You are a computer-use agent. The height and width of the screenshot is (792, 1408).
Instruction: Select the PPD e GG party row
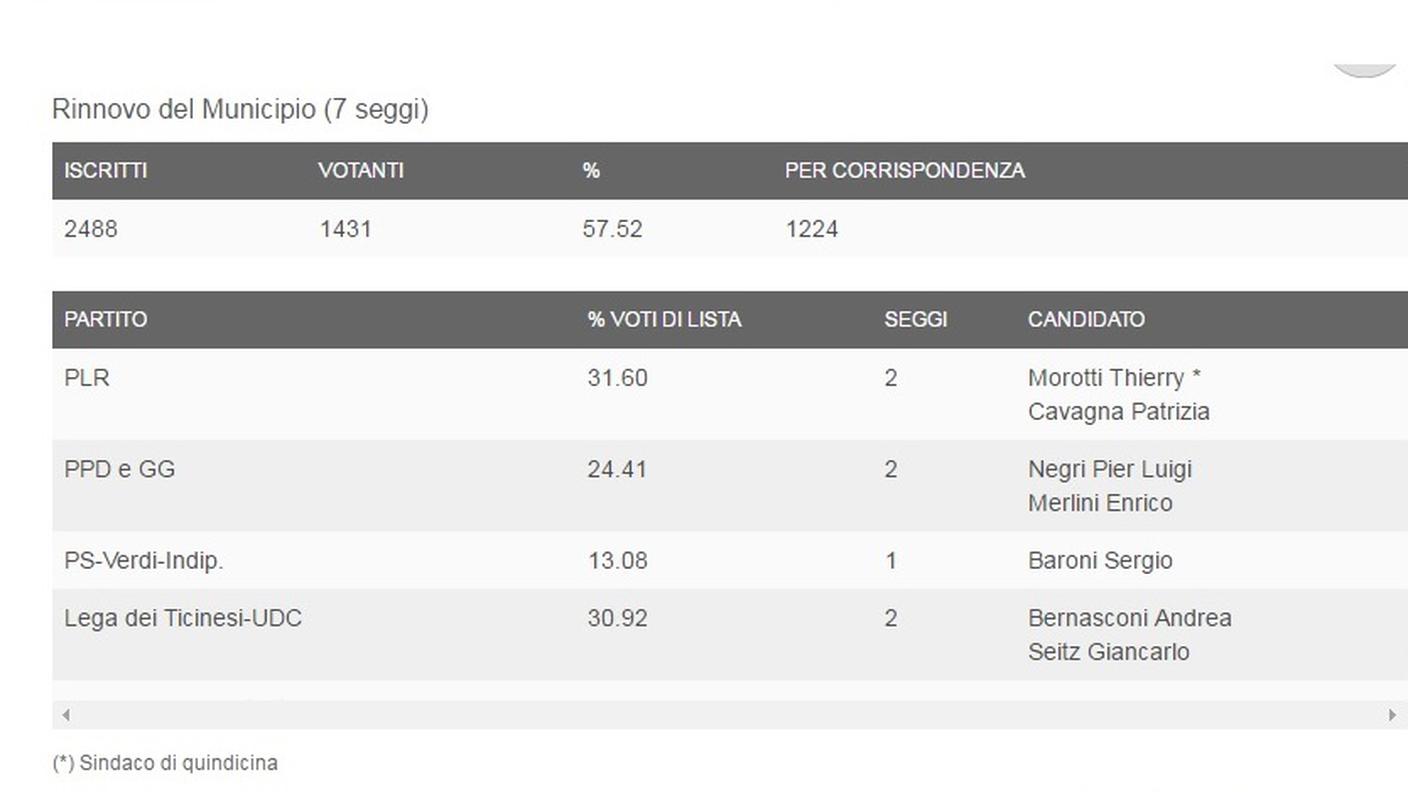pyautogui.click(x=730, y=485)
